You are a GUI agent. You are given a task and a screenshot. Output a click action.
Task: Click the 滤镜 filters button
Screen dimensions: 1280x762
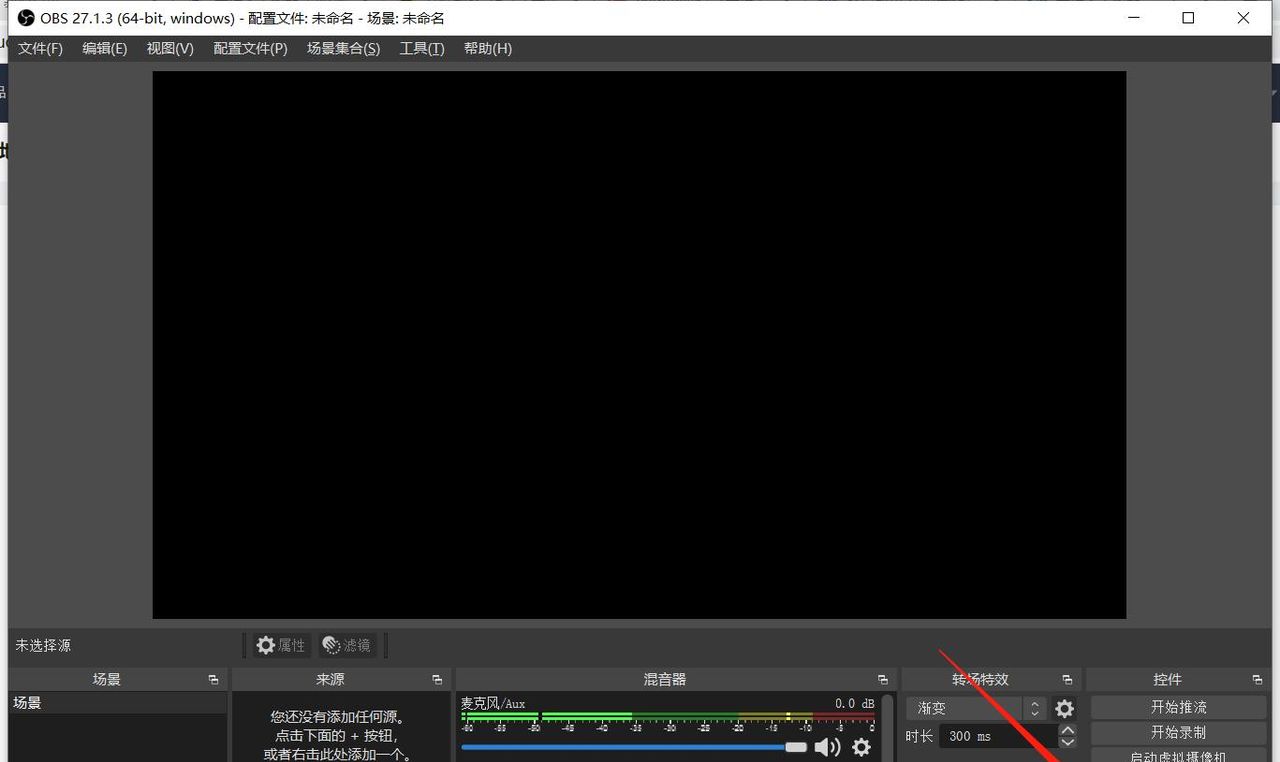[347, 646]
